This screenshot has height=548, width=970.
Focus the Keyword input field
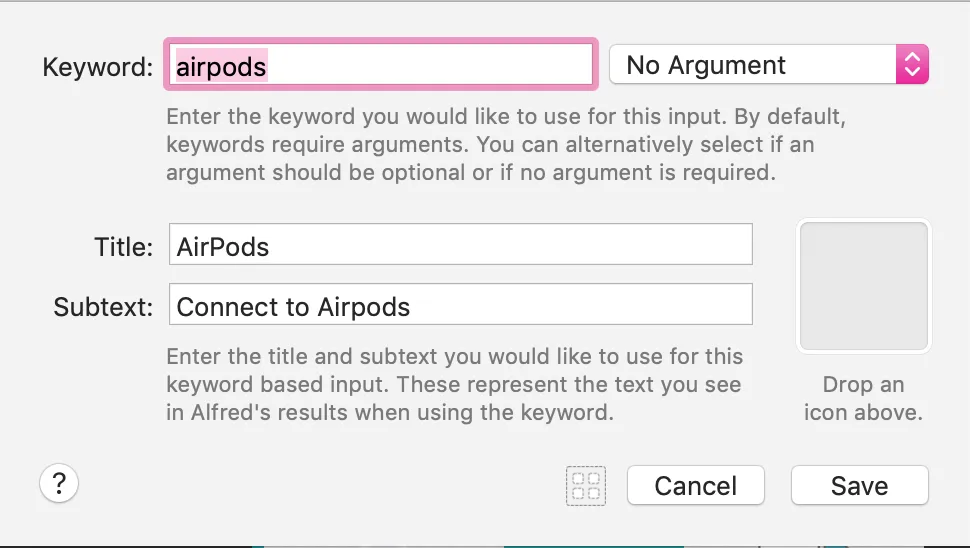[430, 66]
